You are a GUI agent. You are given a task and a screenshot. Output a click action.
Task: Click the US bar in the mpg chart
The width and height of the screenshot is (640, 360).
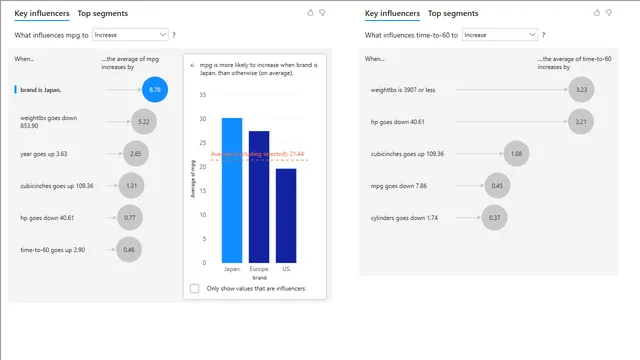click(x=286, y=216)
